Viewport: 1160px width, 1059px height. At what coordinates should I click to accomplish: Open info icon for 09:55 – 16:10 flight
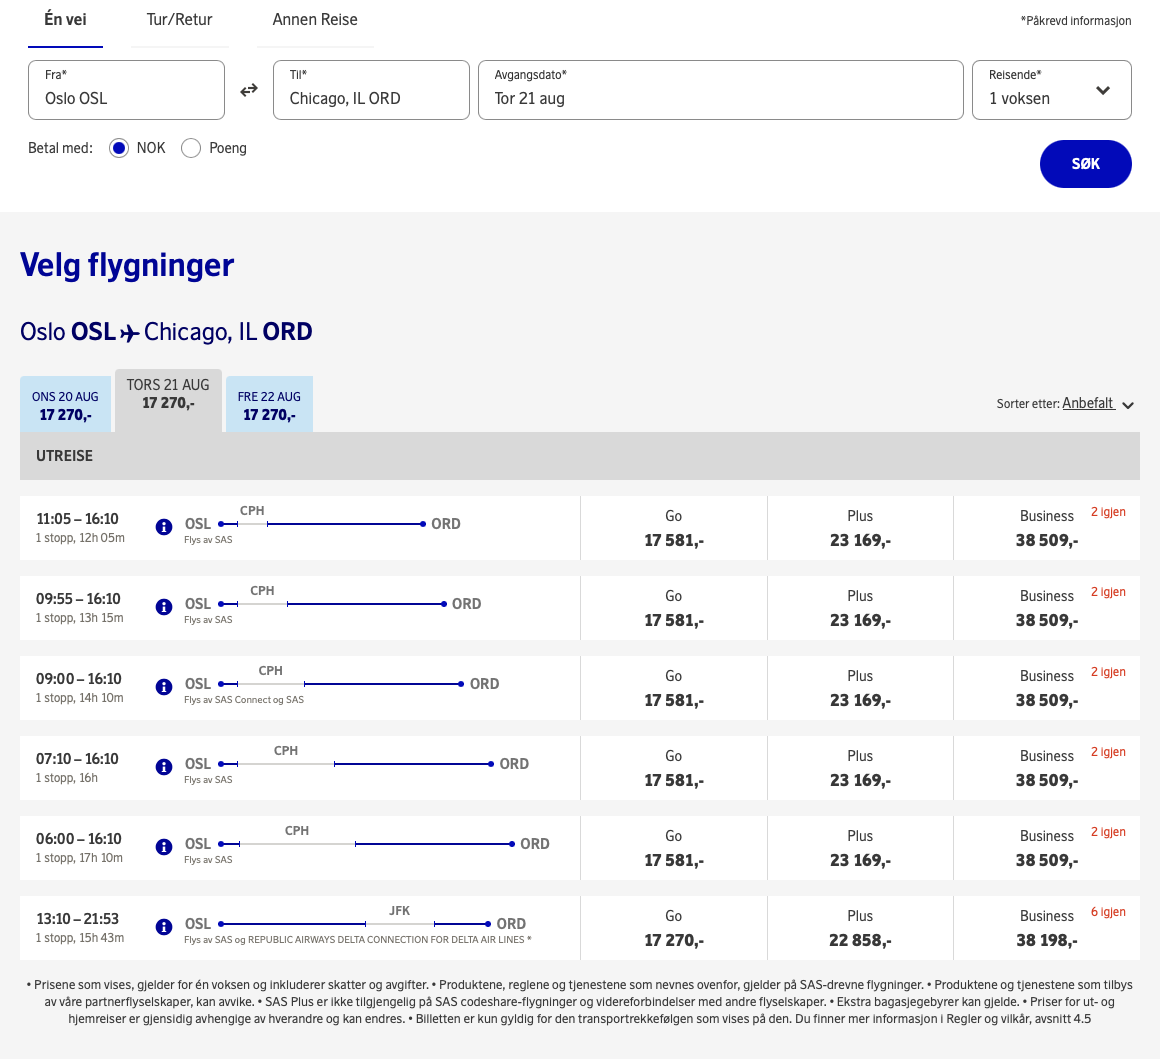[x=163, y=607]
